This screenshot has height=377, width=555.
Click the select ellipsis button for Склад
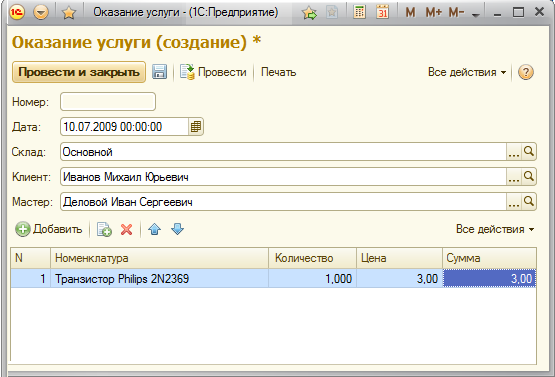pyautogui.click(x=514, y=152)
